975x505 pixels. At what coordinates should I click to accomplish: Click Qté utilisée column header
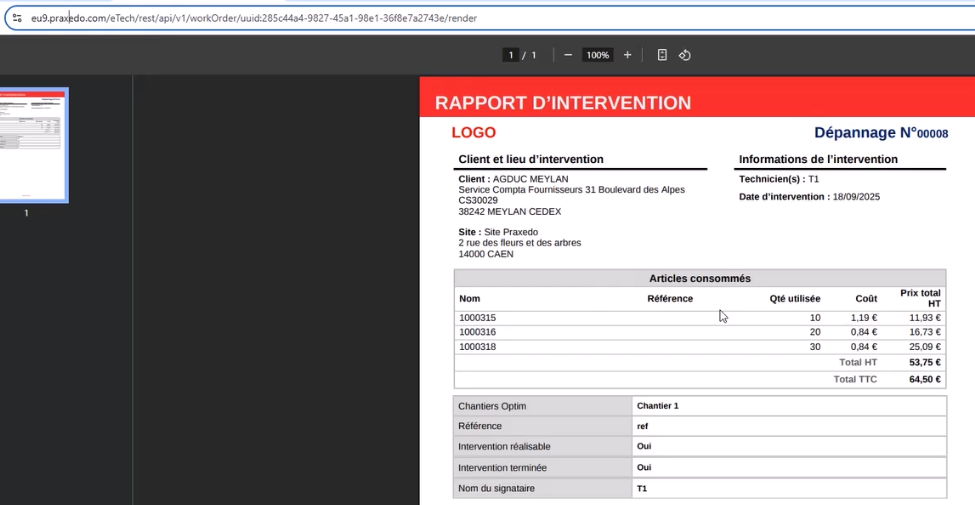coord(795,299)
